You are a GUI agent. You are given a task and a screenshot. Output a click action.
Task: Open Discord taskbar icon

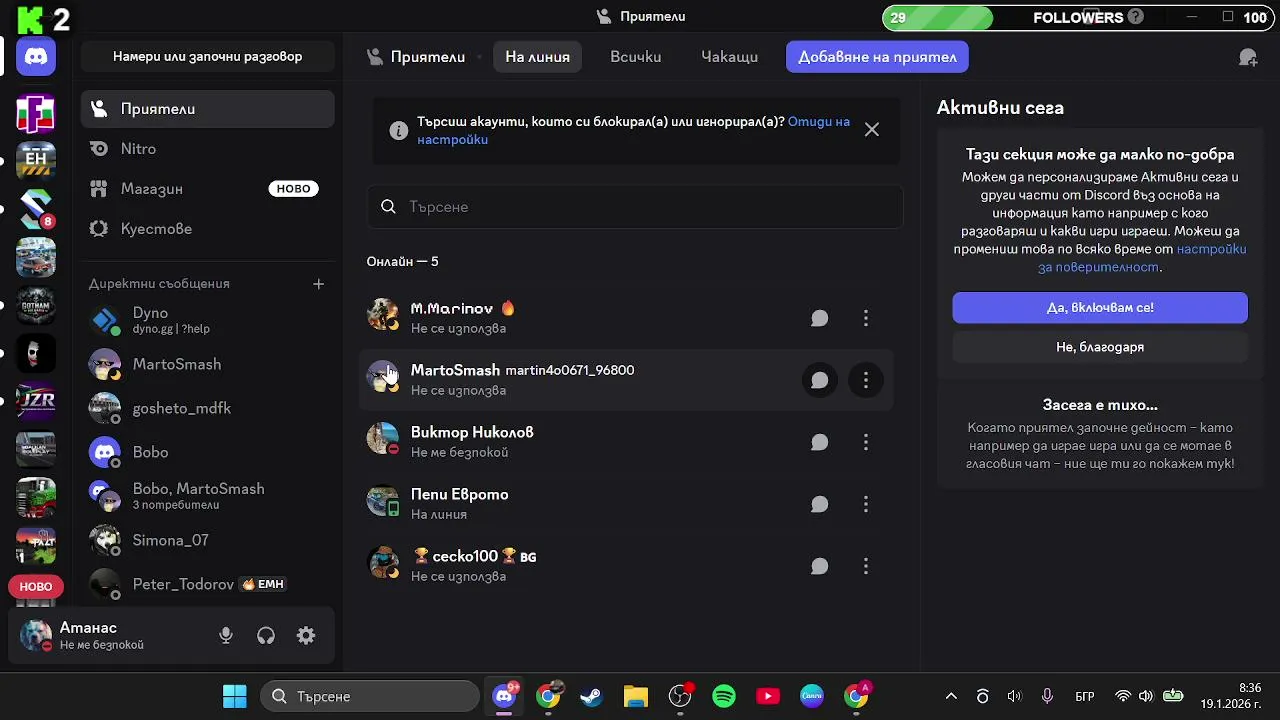(x=505, y=696)
